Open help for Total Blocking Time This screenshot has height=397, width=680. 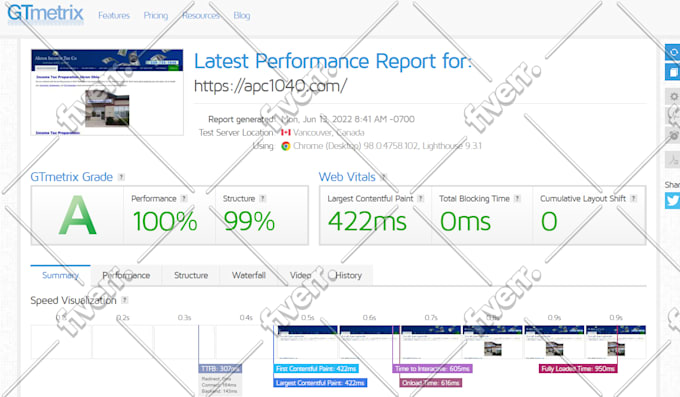[x=517, y=198]
